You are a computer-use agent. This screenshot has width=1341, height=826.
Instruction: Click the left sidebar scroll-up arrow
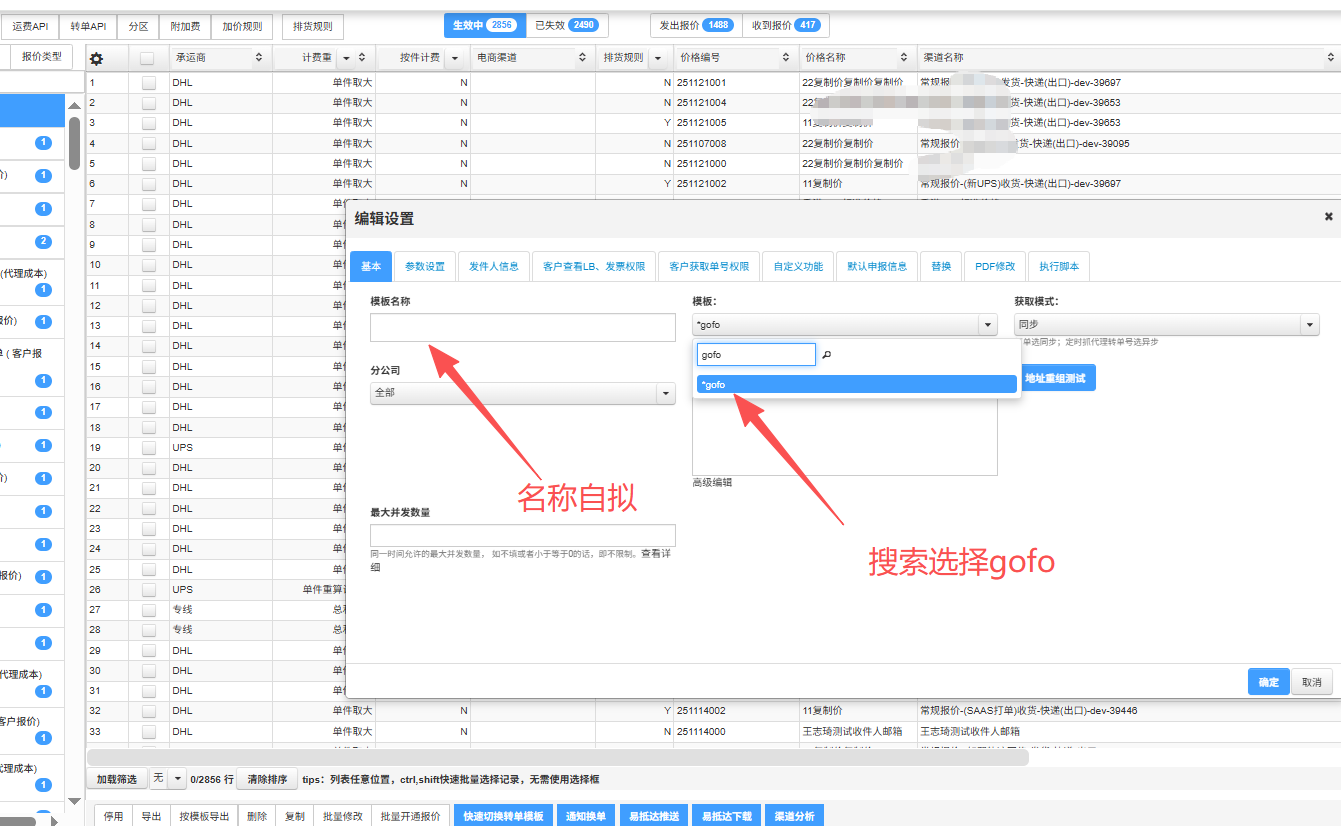click(75, 106)
